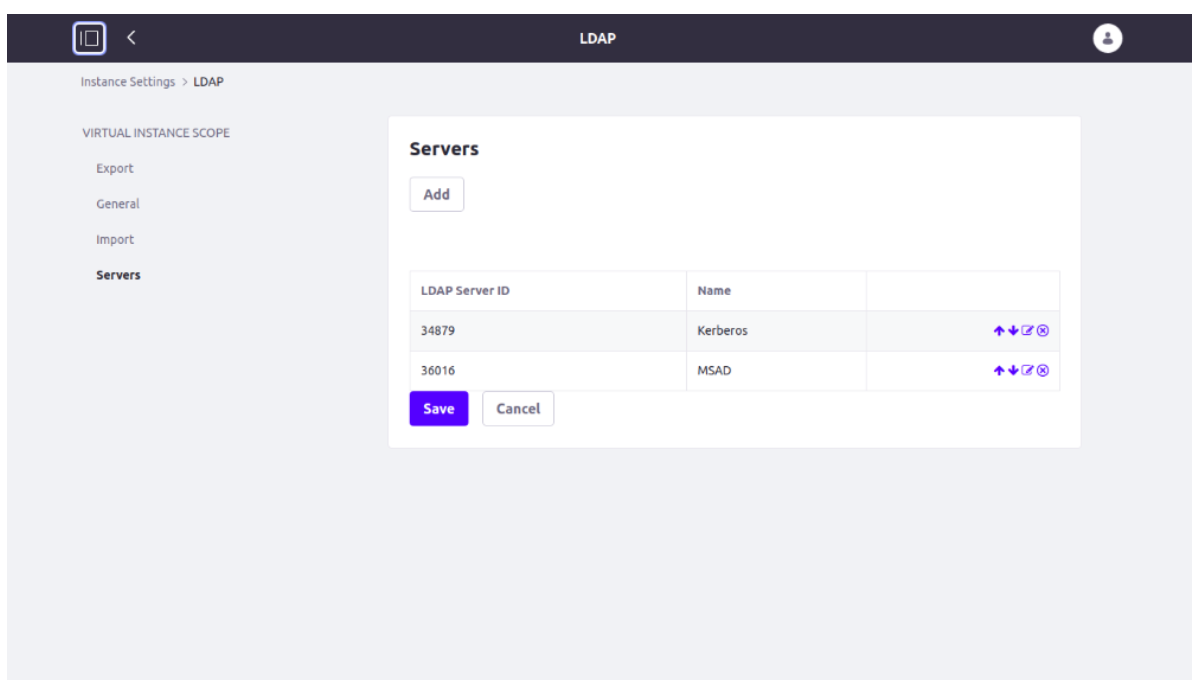Click the Servers panel heading
1204x697 pixels.
[444, 149]
